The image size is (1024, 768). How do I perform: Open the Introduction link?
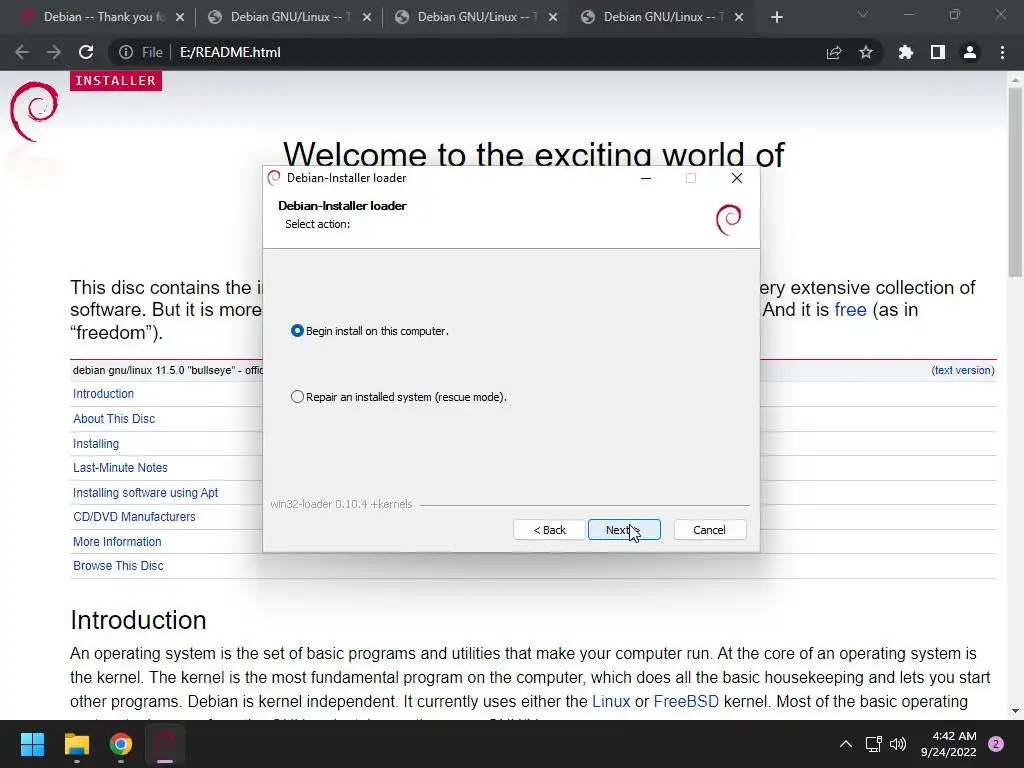pyautogui.click(x=103, y=394)
